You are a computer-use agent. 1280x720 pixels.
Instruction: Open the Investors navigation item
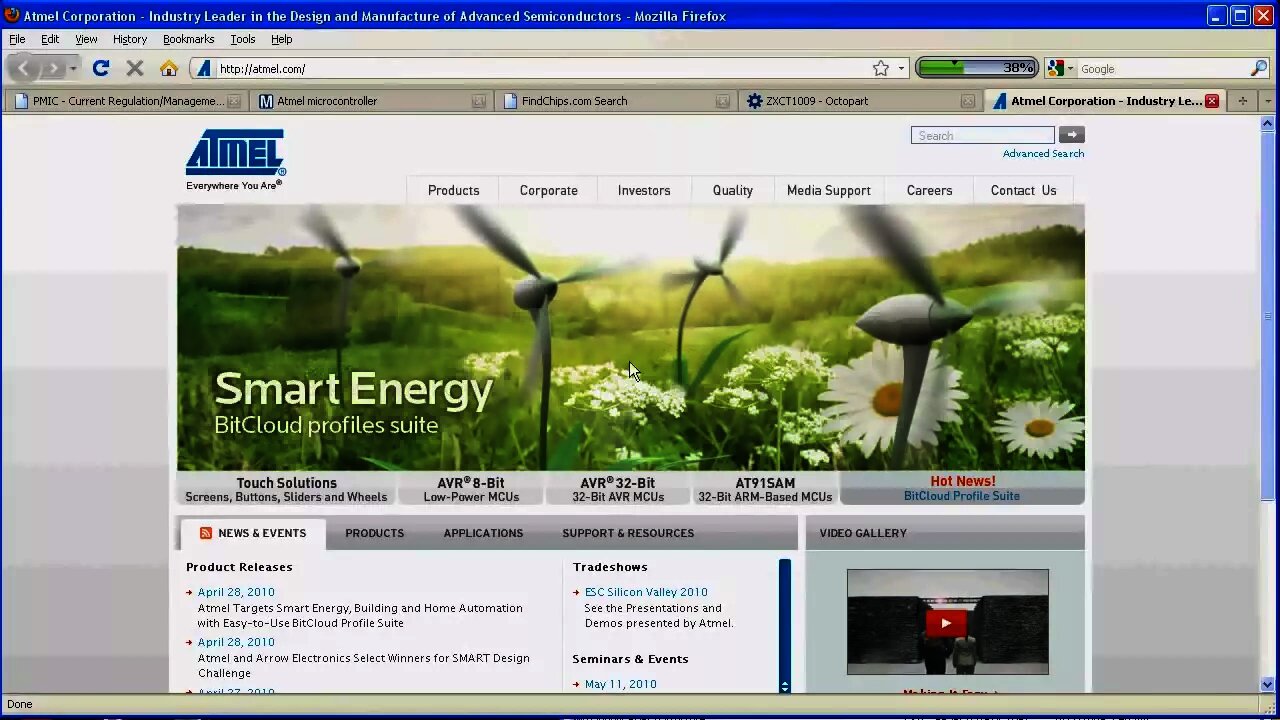click(644, 190)
